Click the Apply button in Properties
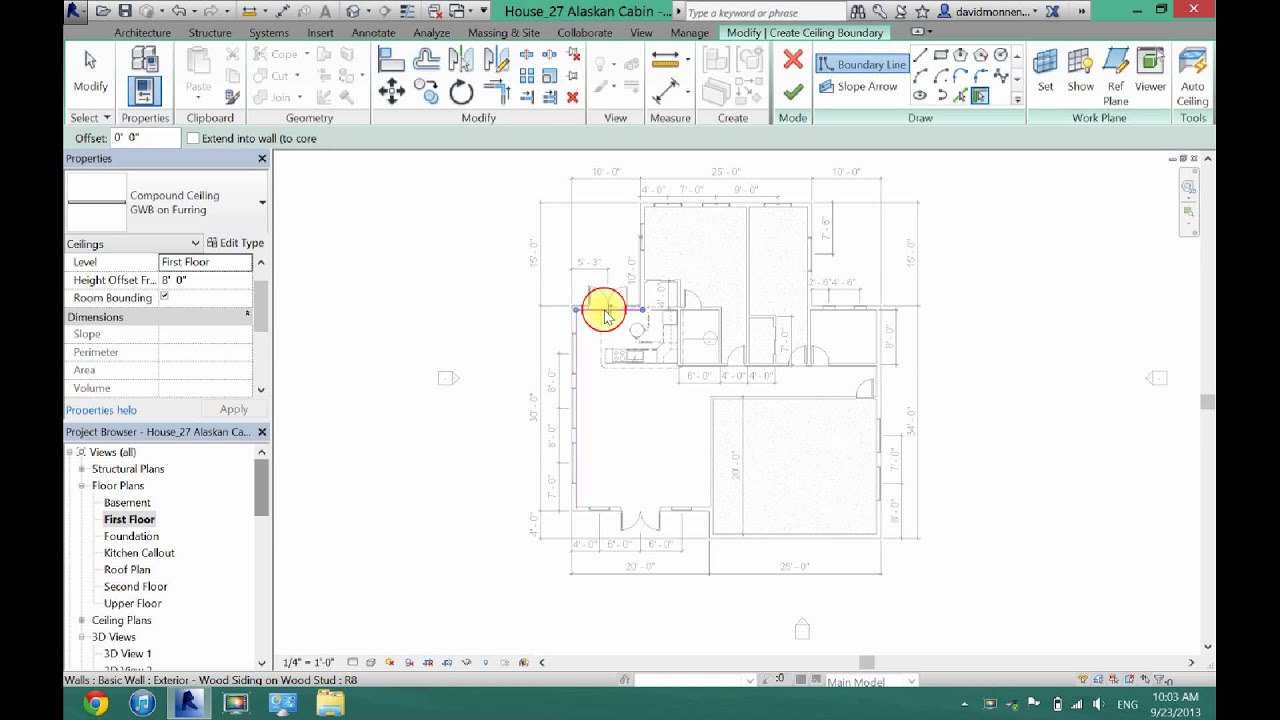 (234, 409)
